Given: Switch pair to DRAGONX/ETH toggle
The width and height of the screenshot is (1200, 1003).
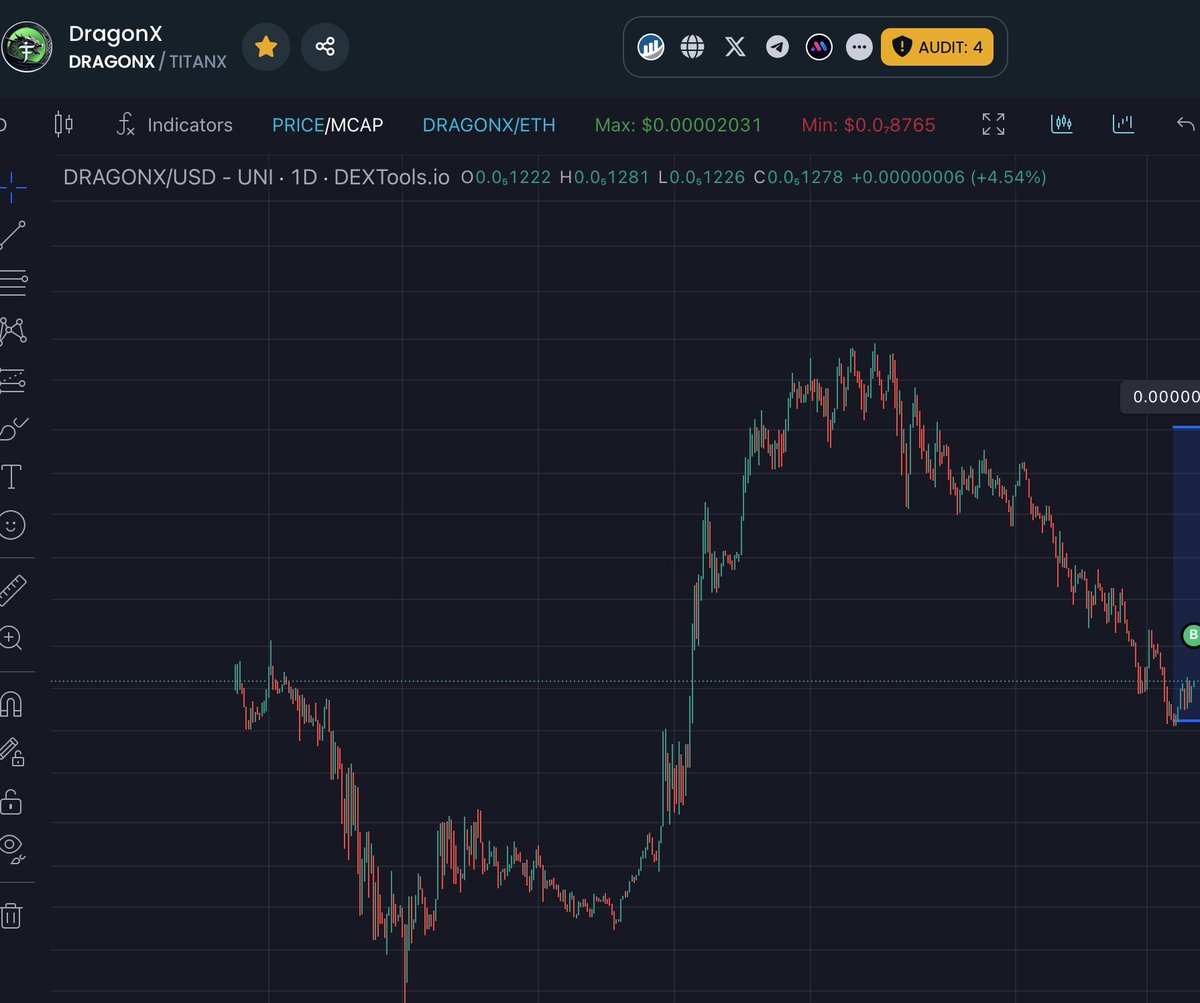Looking at the screenshot, I should pyautogui.click(x=489, y=125).
